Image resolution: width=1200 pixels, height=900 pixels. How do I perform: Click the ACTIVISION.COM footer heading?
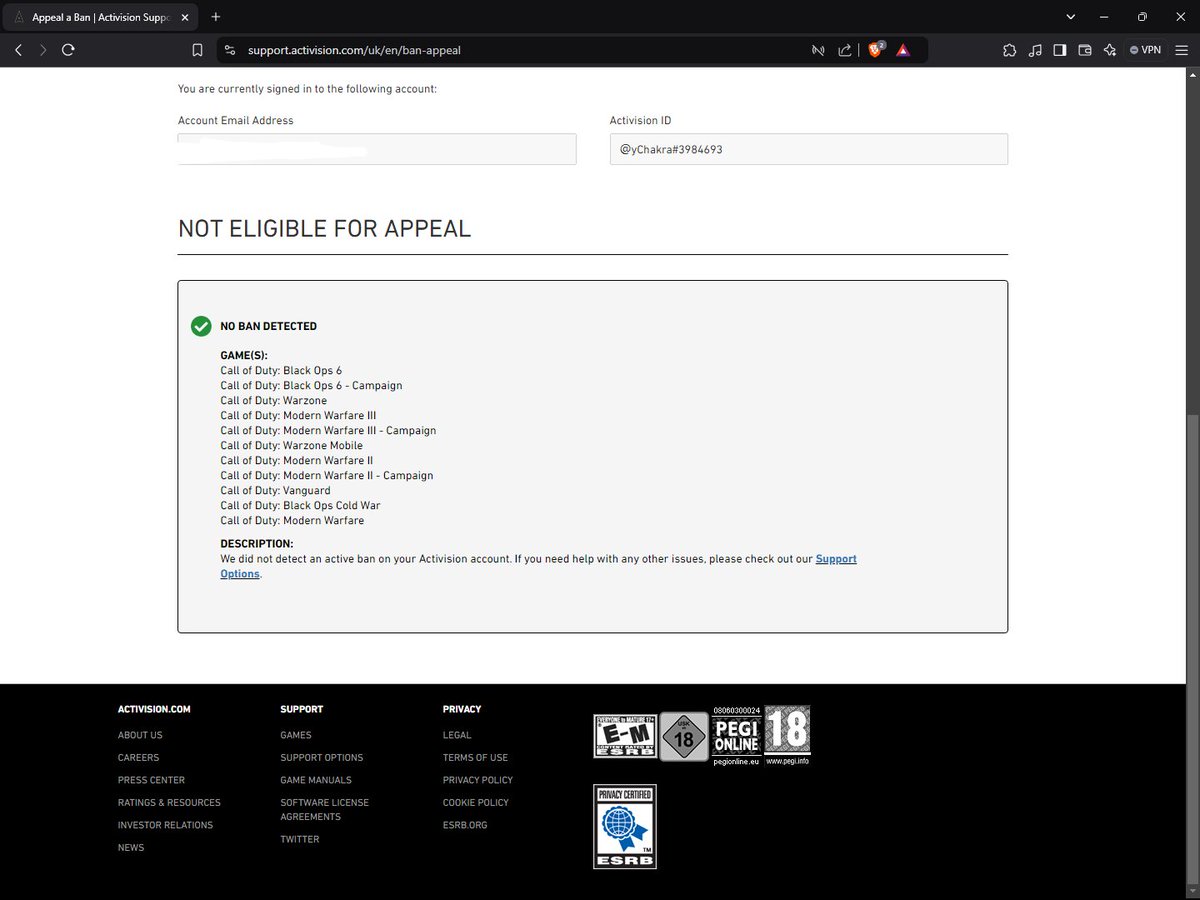154,709
